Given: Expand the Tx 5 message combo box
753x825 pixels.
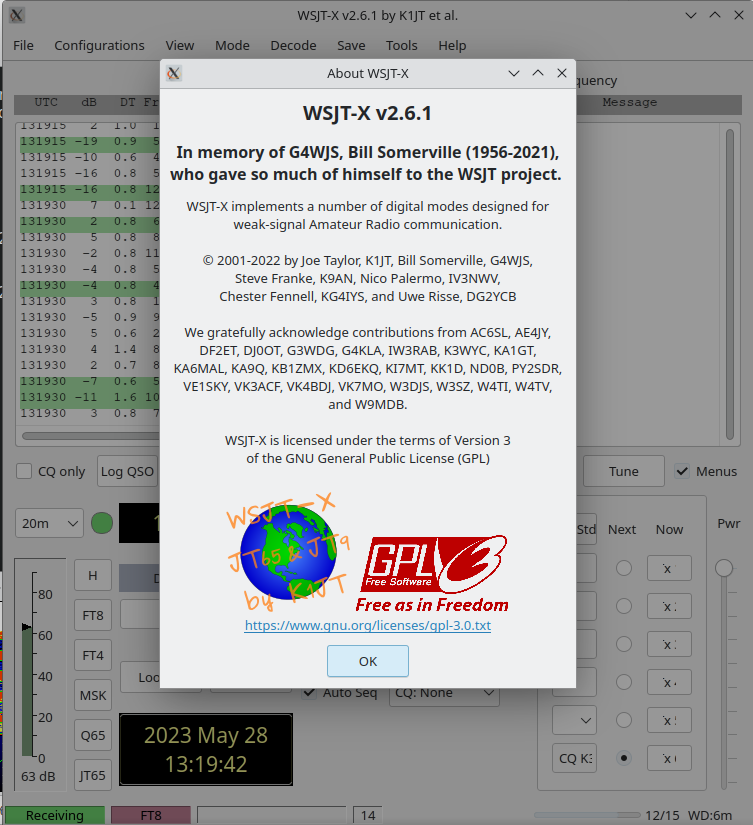Looking at the screenshot, I should tap(575, 720).
